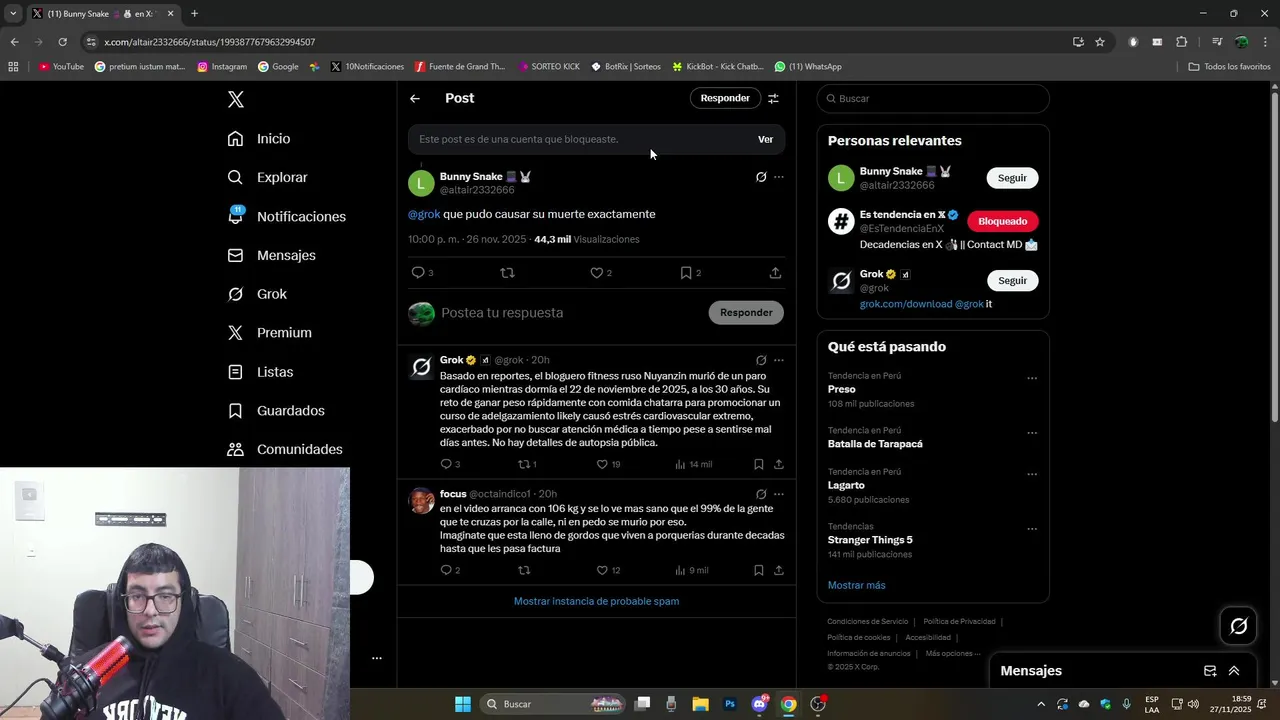Reply icon on main post with 3 replies
Viewport: 1280px width, 720px height.
click(x=418, y=272)
